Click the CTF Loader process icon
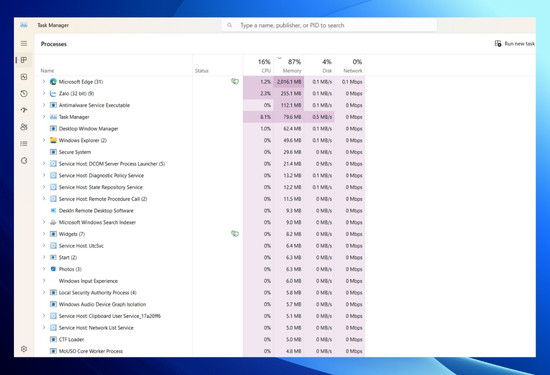 pos(53,340)
